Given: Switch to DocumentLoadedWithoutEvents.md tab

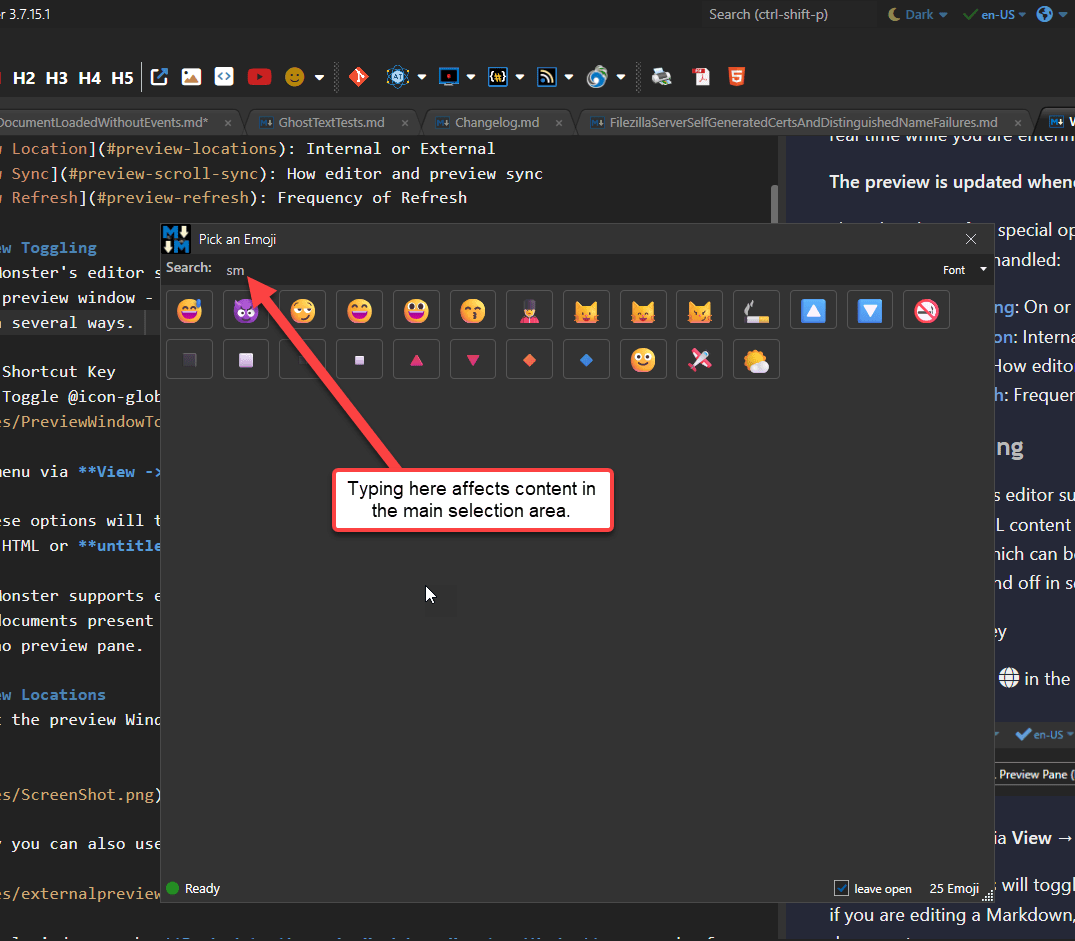Looking at the screenshot, I should click(x=103, y=123).
